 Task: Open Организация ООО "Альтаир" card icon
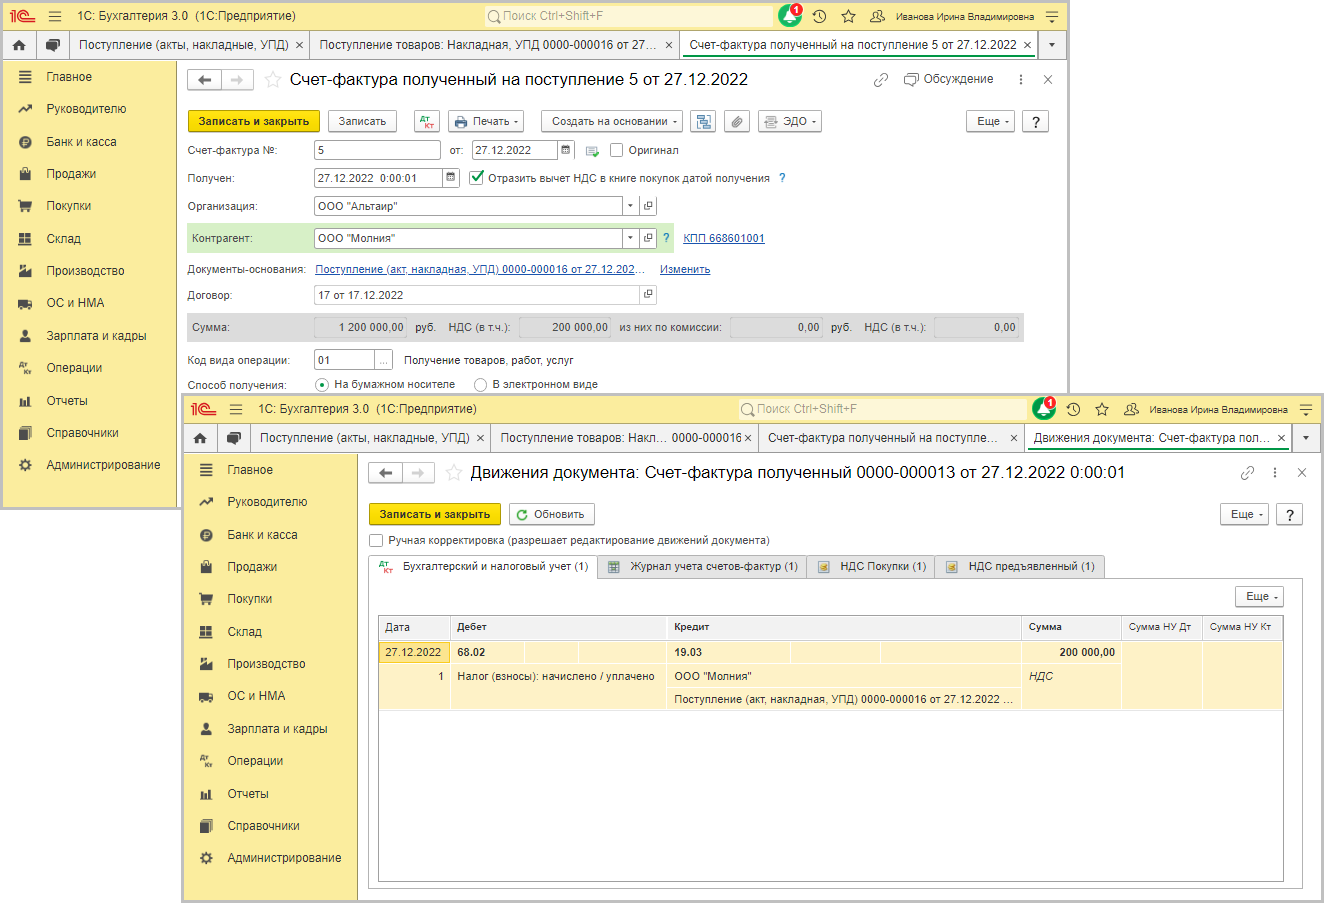tap(648, 206)
